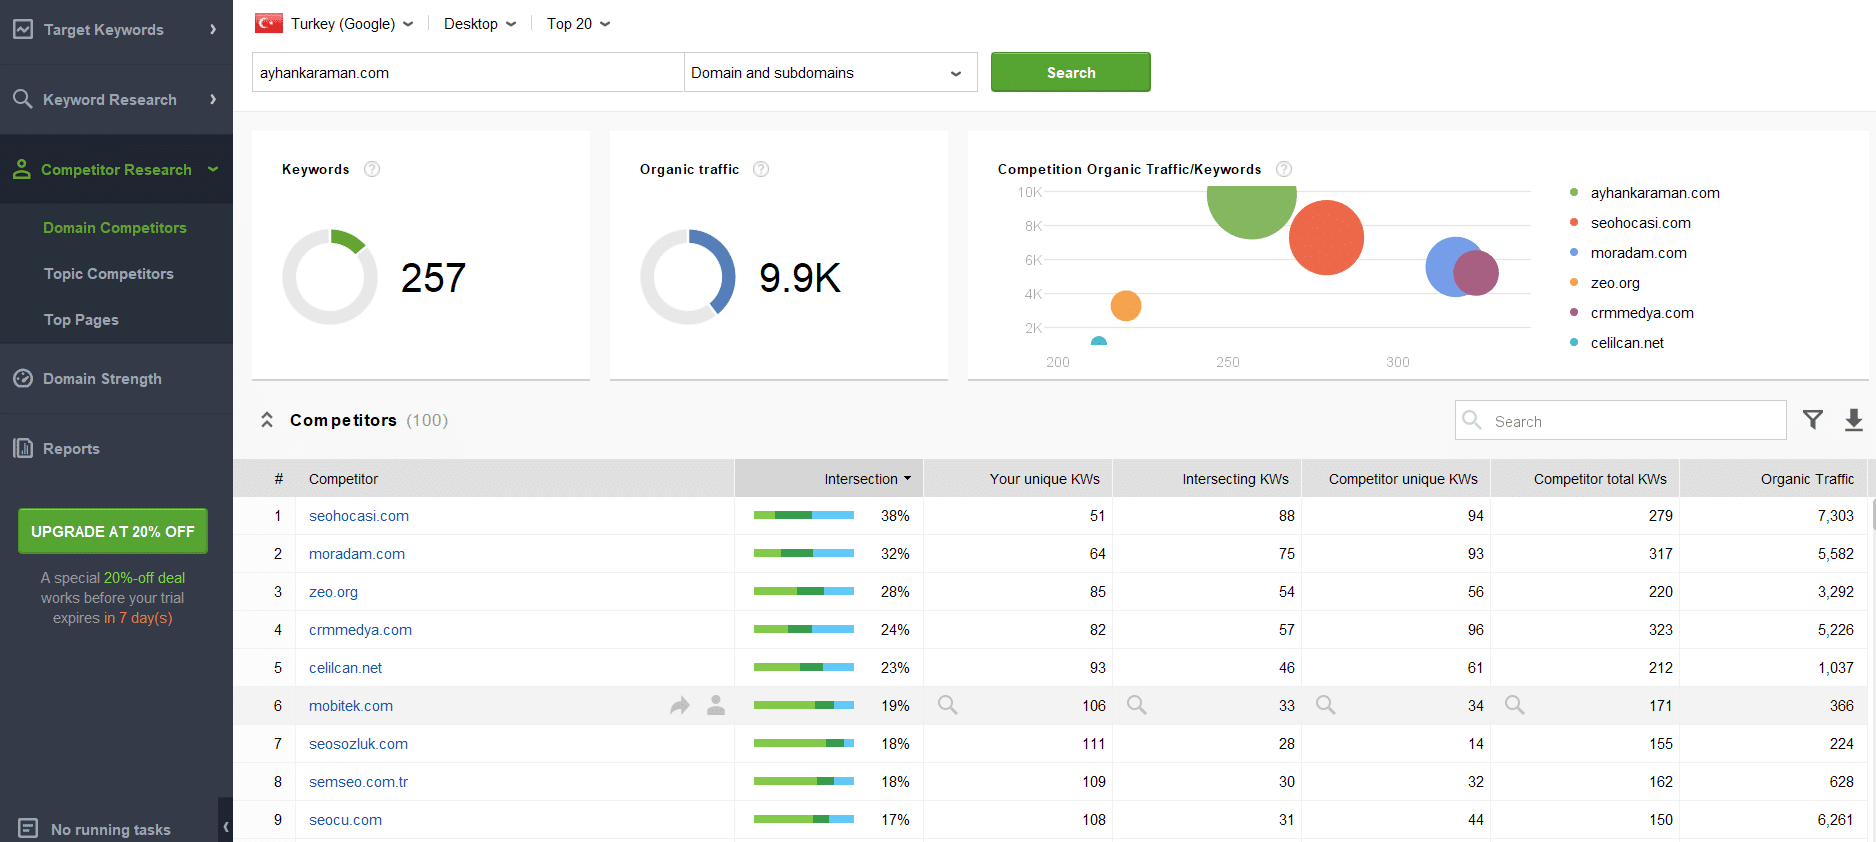1876x842 pixels.
Task: Open the moradam.com competitor link
Action: point(357,554)
